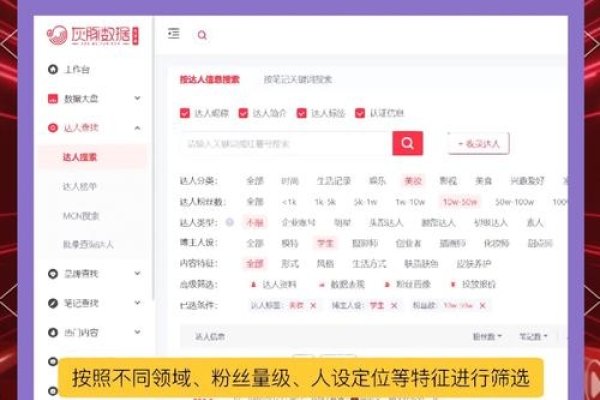Open MCN搜索 in sidebar submenu
Screen dimensions: 600x400
click(81, 216)
